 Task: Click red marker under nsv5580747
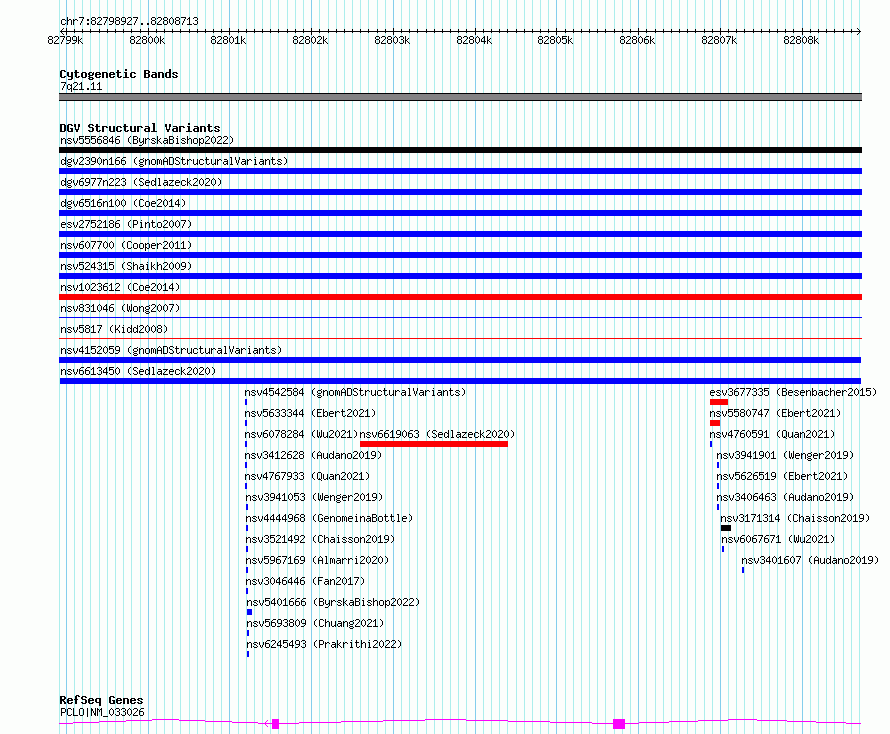715,423
